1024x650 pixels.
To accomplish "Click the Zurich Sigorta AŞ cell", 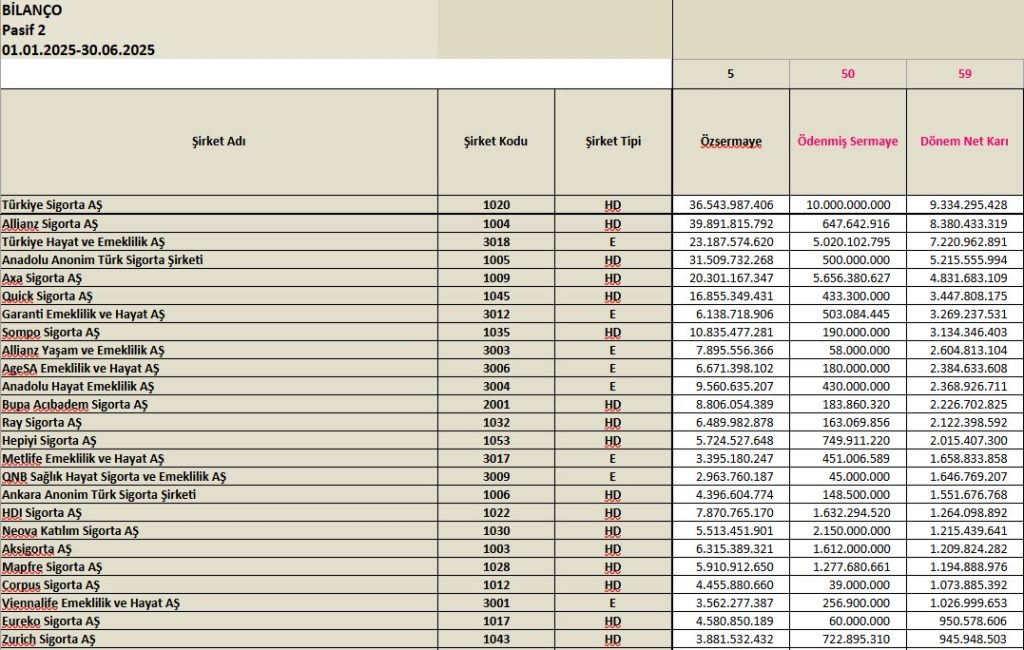I will click(219, 640).
